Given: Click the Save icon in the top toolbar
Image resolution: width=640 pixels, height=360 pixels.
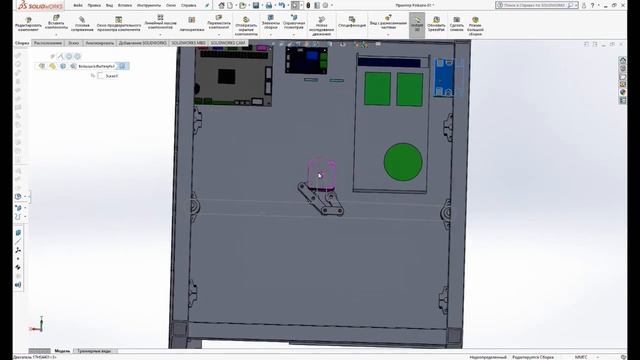Looking at the screenshot, I should tap(256, 5).
